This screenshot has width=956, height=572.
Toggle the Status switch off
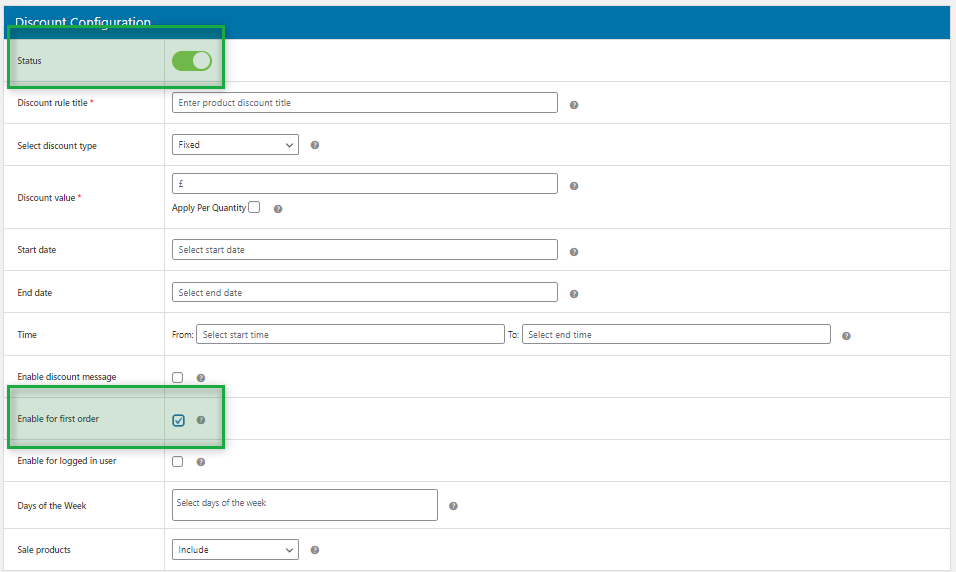(191, 61)
